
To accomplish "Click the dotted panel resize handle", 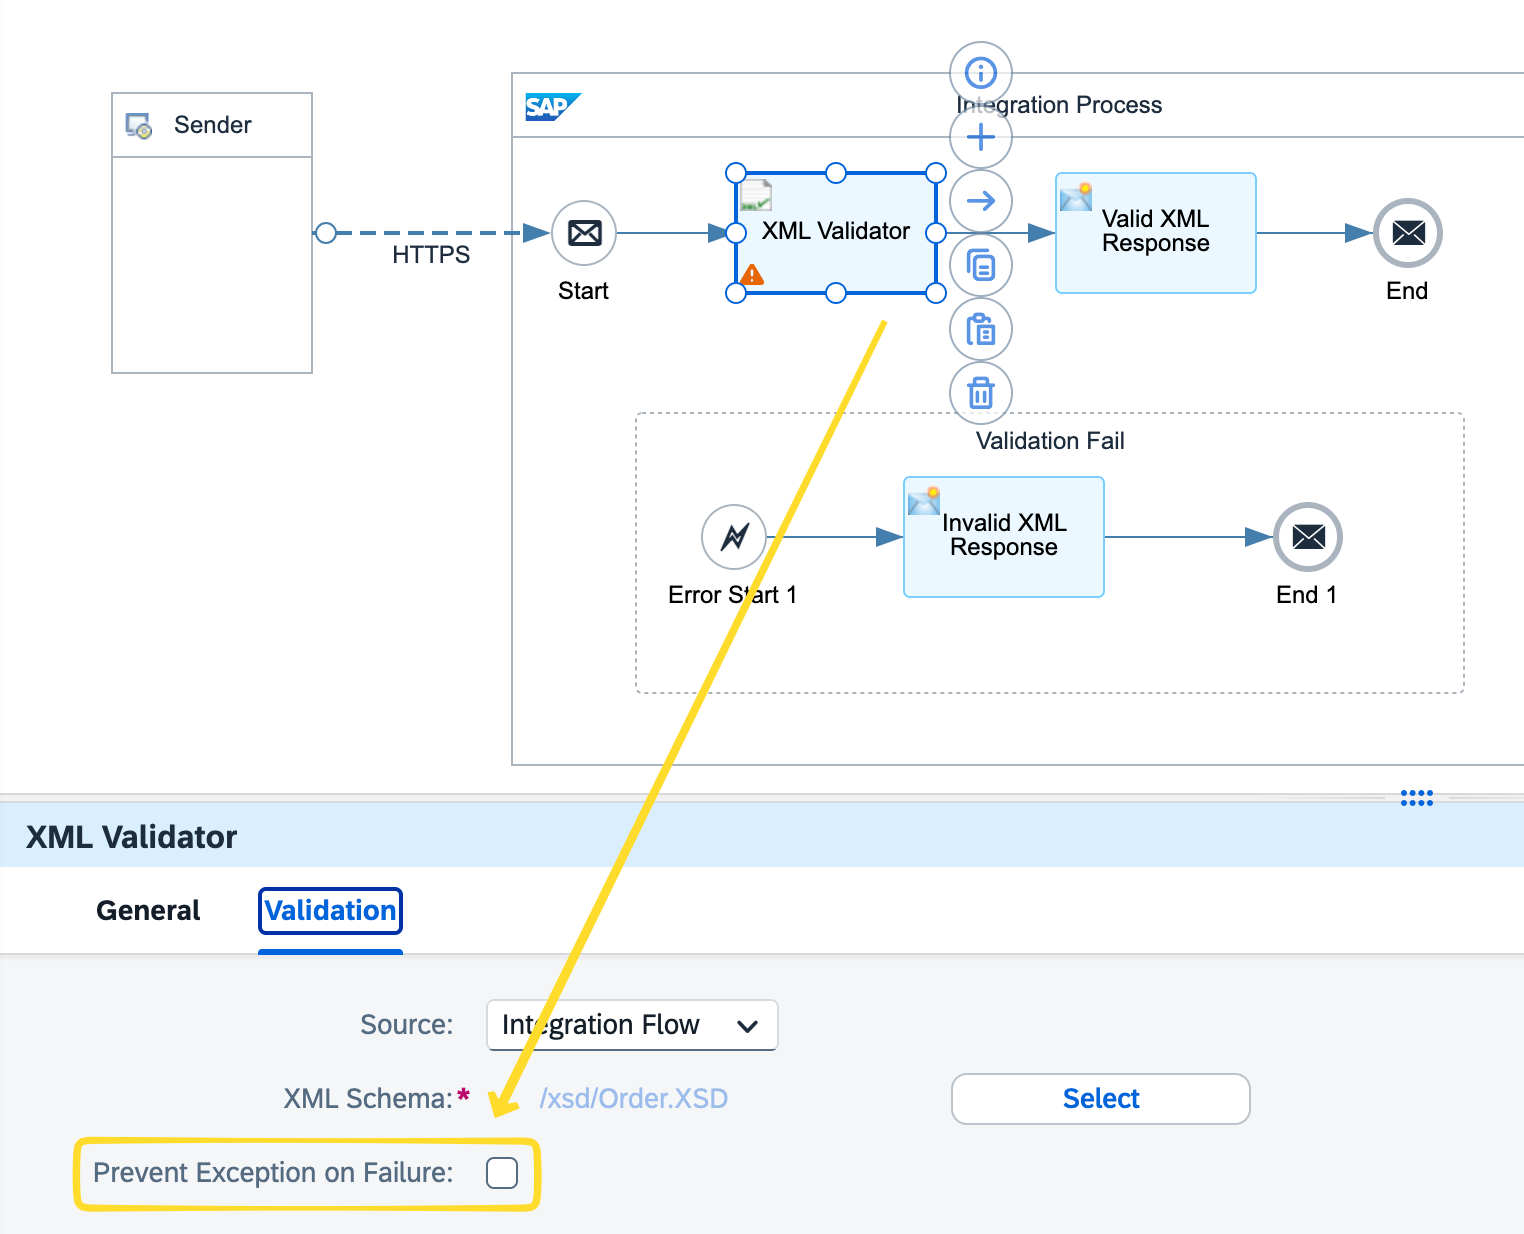I will [1416, 797].
